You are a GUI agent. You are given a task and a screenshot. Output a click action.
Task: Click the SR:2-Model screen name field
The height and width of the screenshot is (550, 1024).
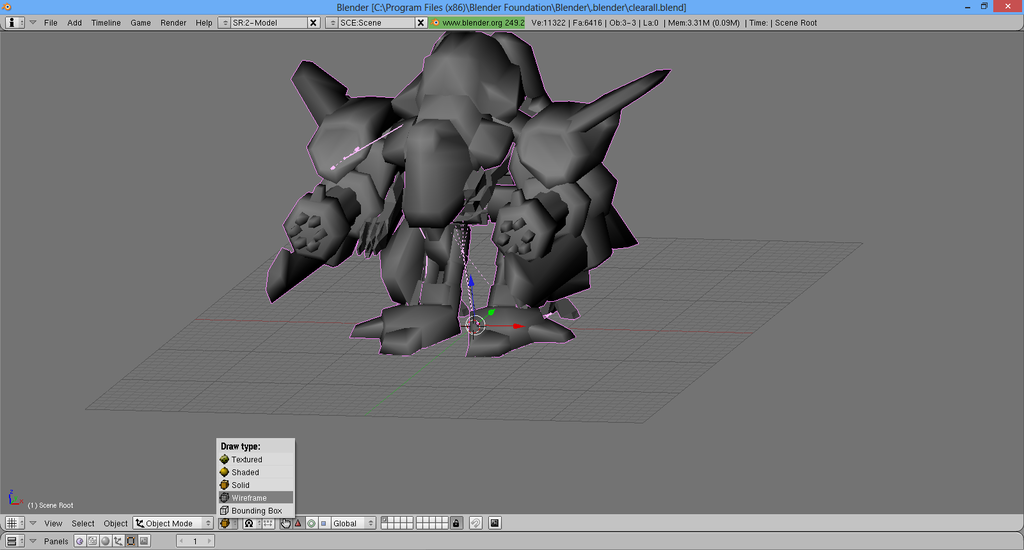[268, 23]
